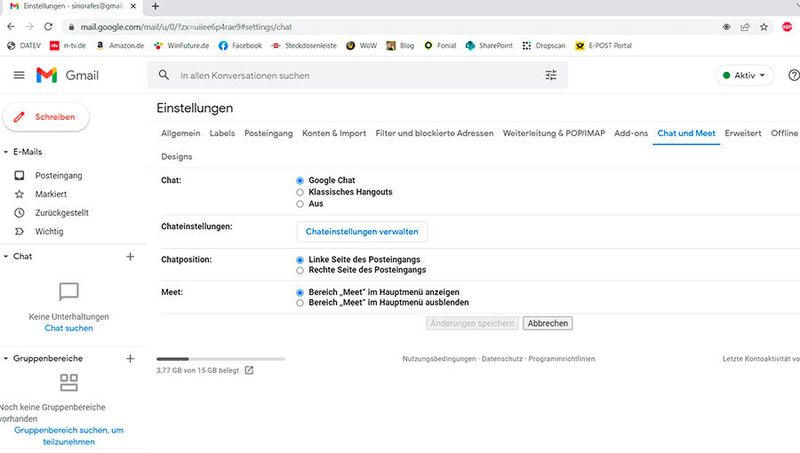Open the Nutzungsbedingungen link

pyautogui.click(x=439, y=359)
